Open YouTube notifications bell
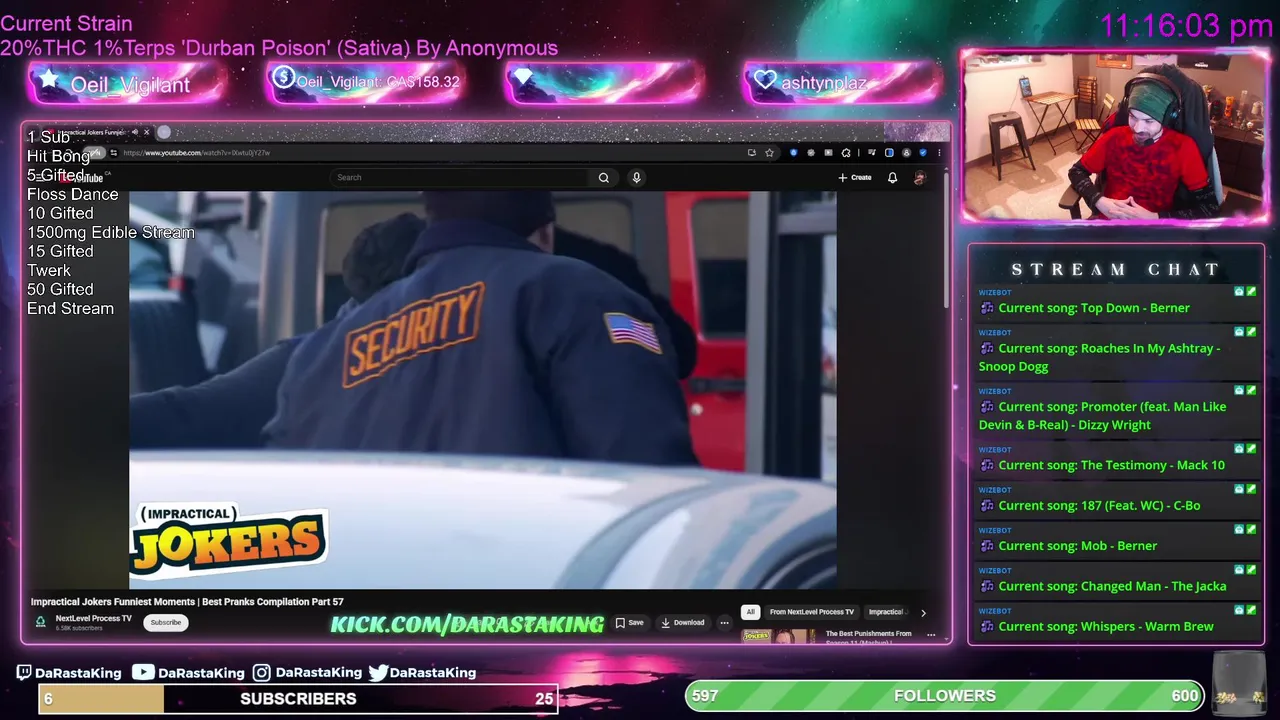This screenshot has width=1280, height=720. pyautogui.click(x=892, y=178)
